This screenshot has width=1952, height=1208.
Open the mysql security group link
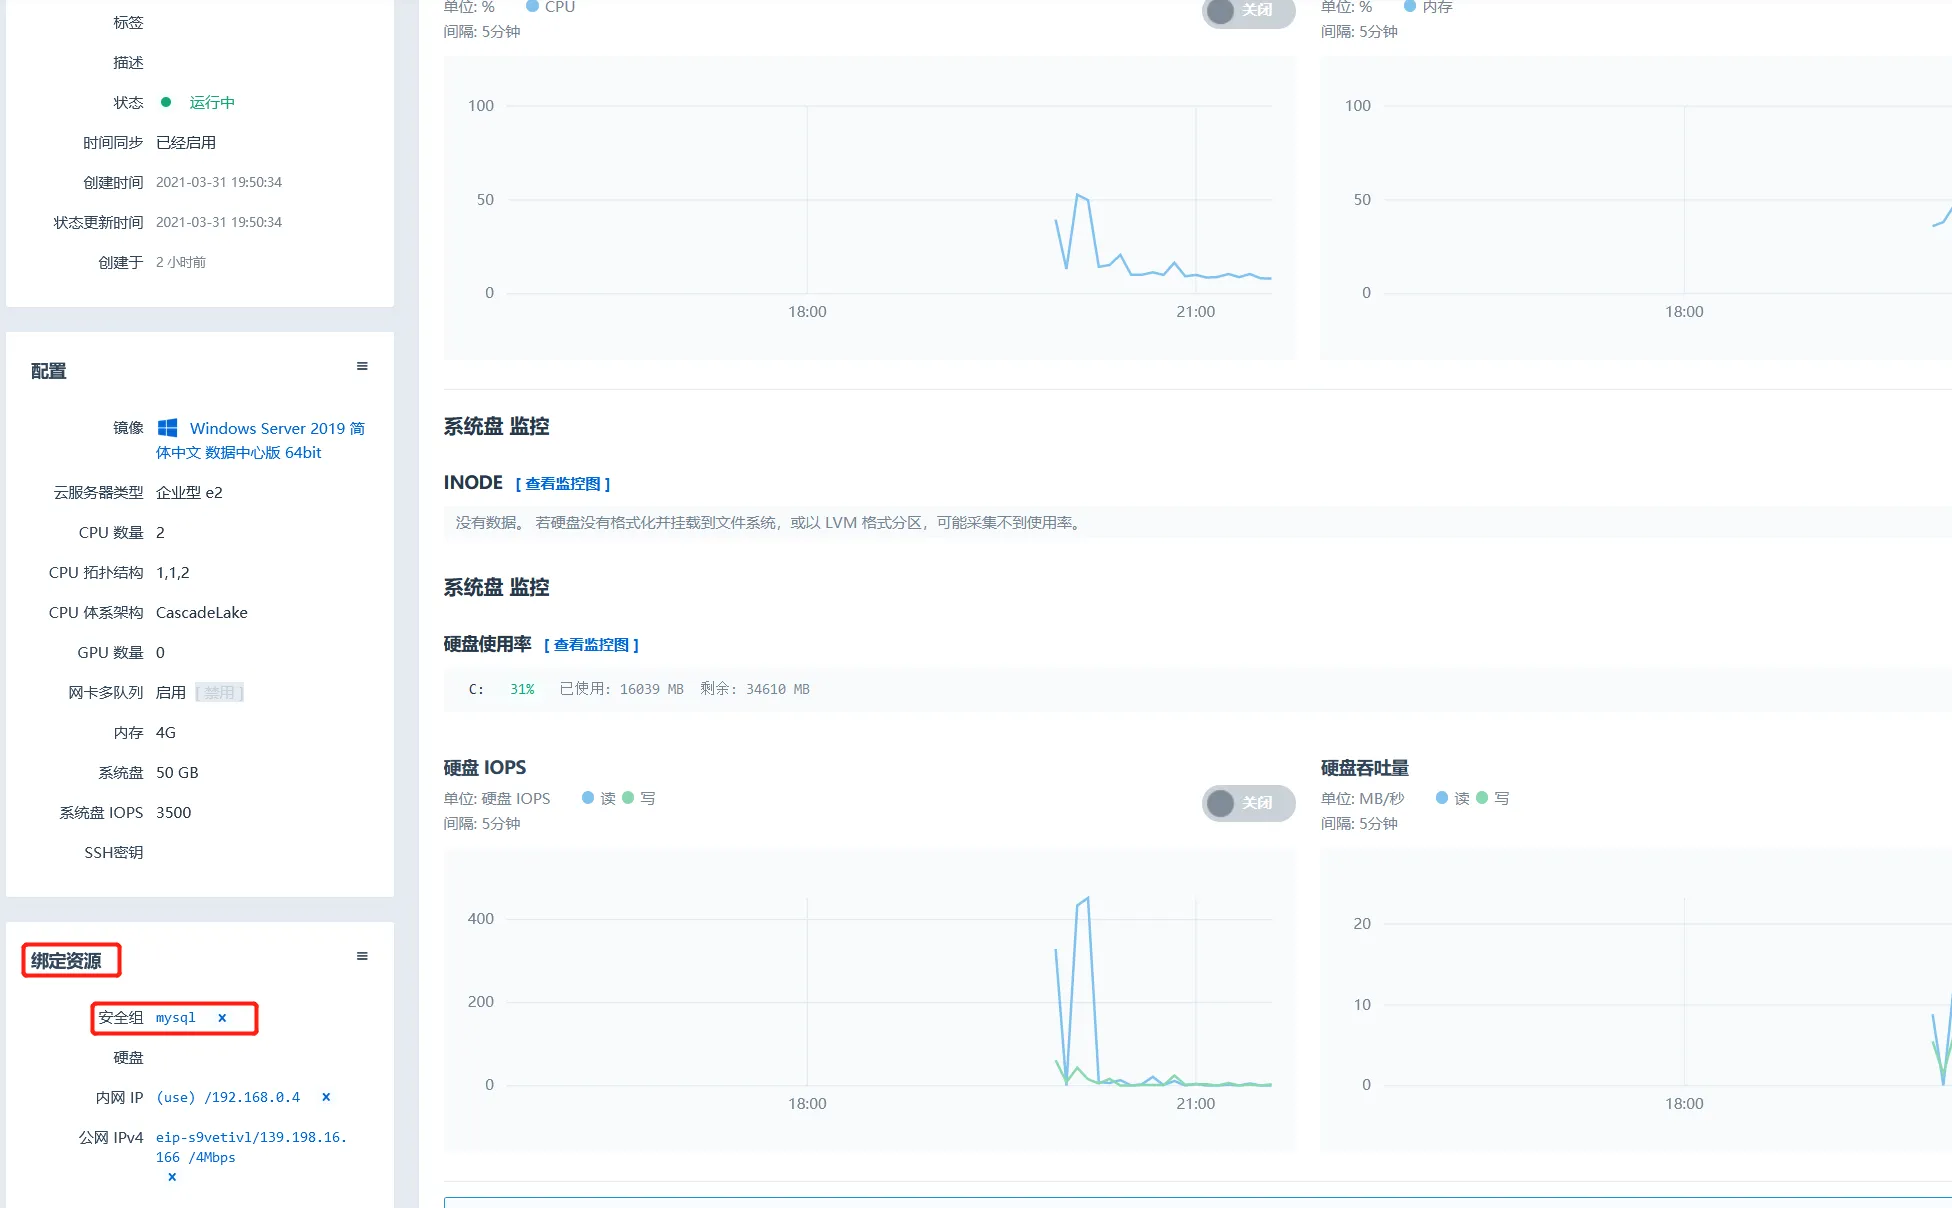[x=176, y=1018]
